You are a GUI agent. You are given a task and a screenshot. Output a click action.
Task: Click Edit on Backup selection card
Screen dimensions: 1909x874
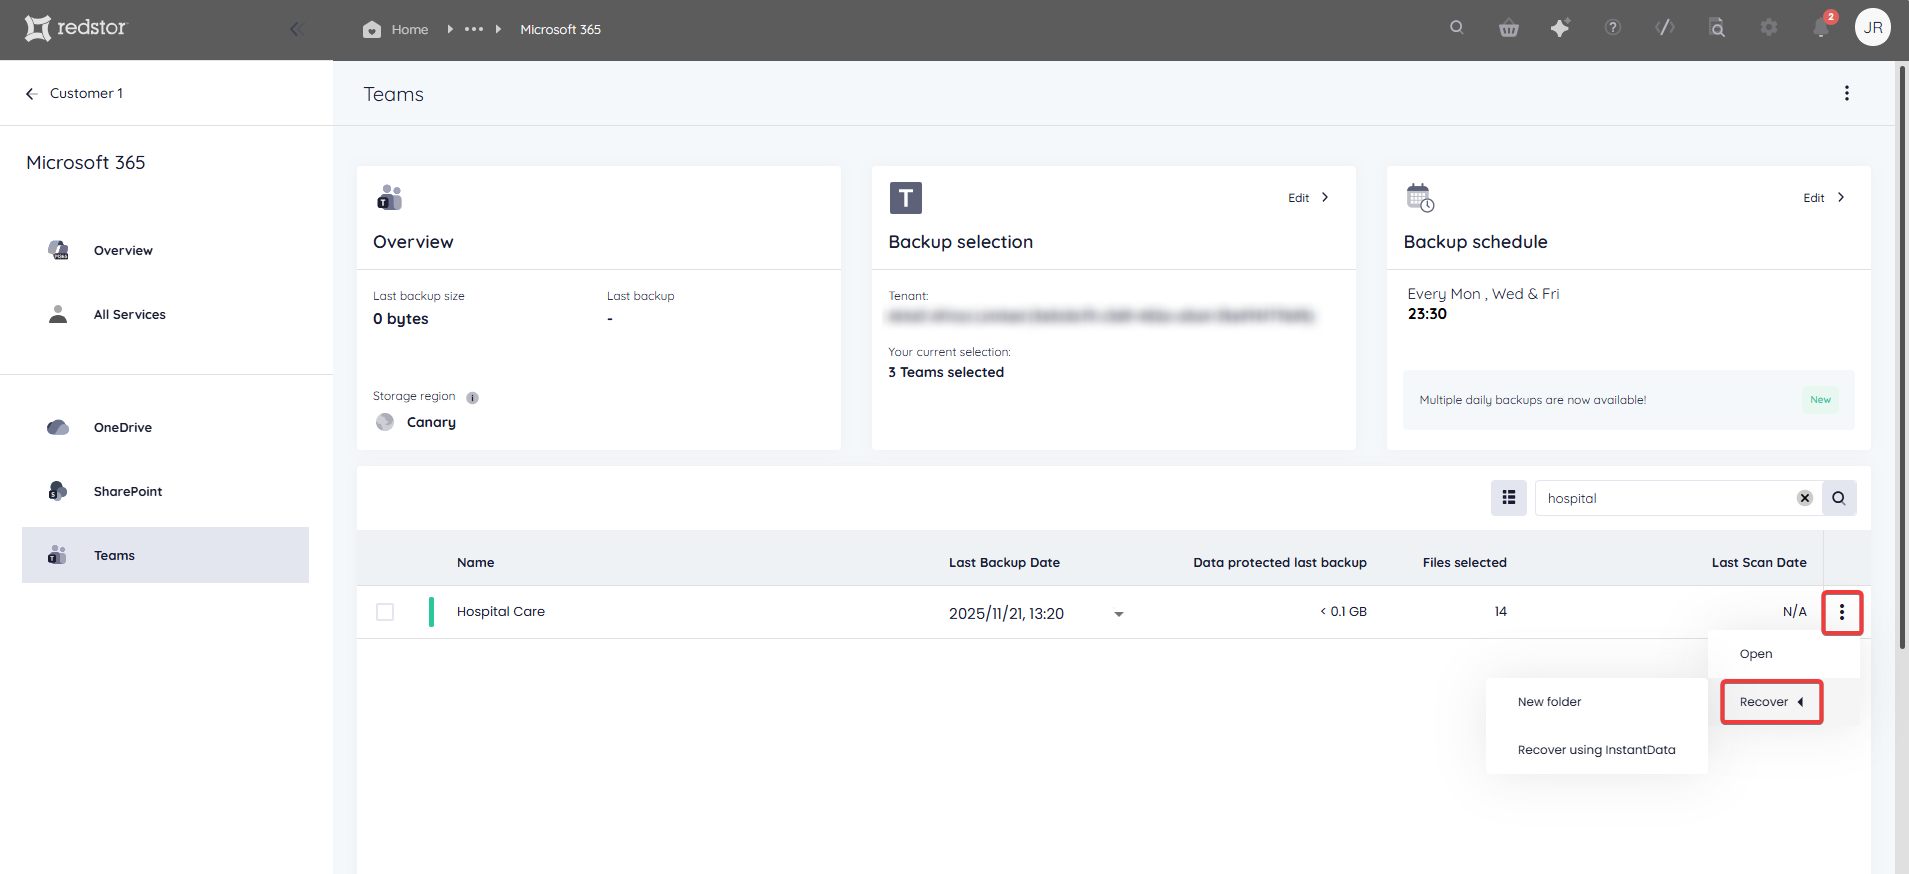[1298, 198]
